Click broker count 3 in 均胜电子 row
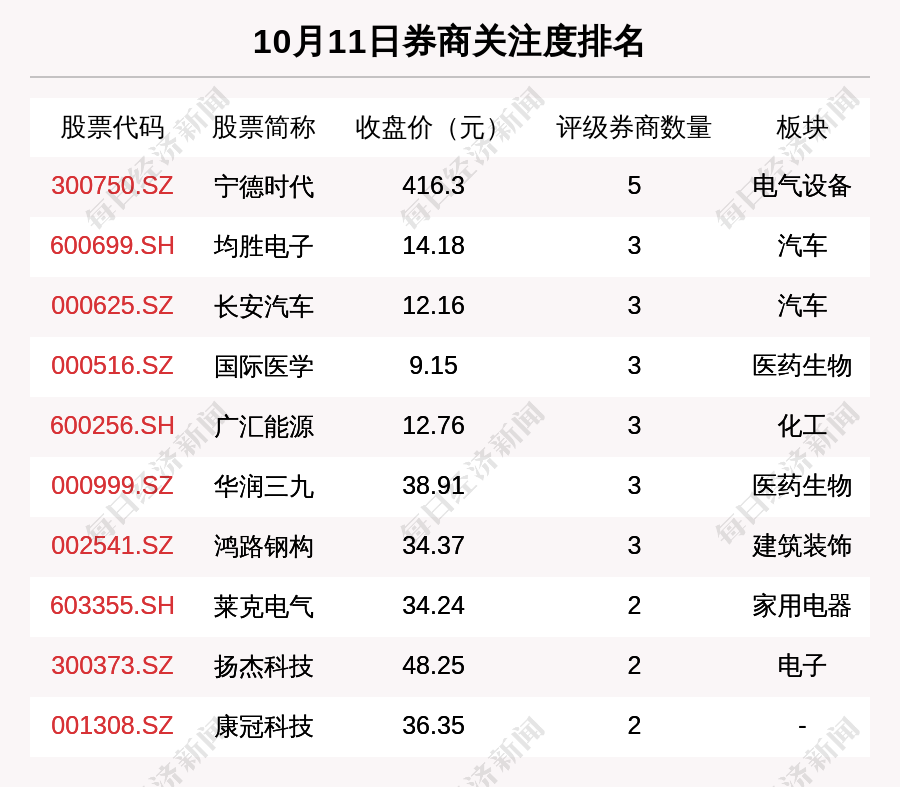900x787 pixels. pyautogui.click(x=634, y=246)
